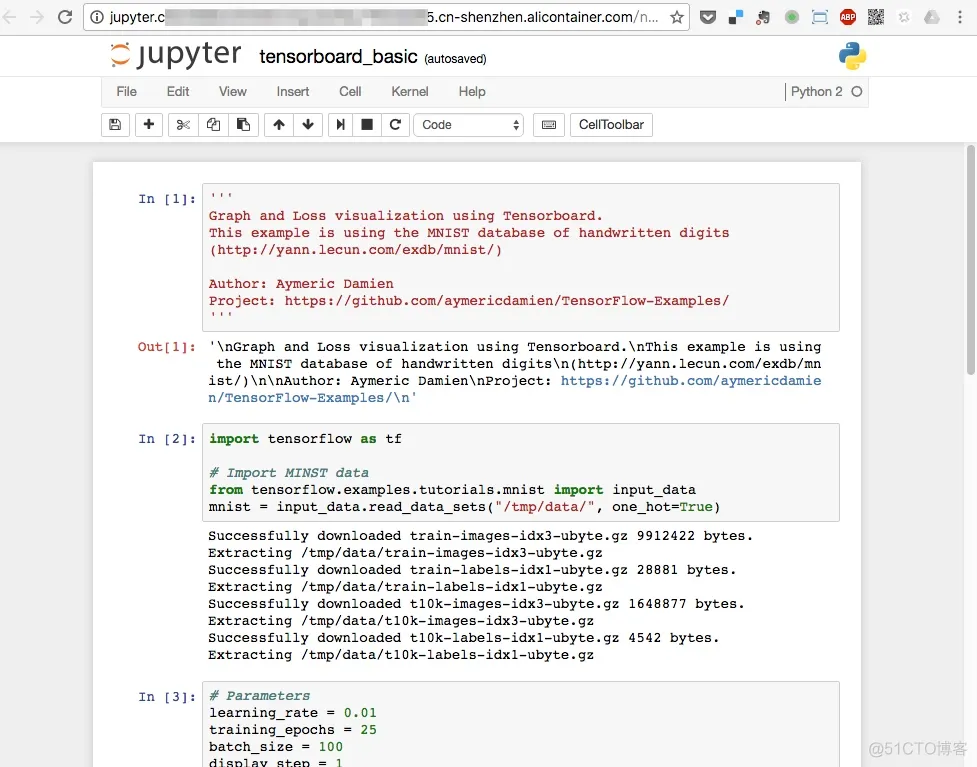The height and width of the screenshot is (767, 977).
Task: Click the browser address bar
Action: tap(386, 17)
